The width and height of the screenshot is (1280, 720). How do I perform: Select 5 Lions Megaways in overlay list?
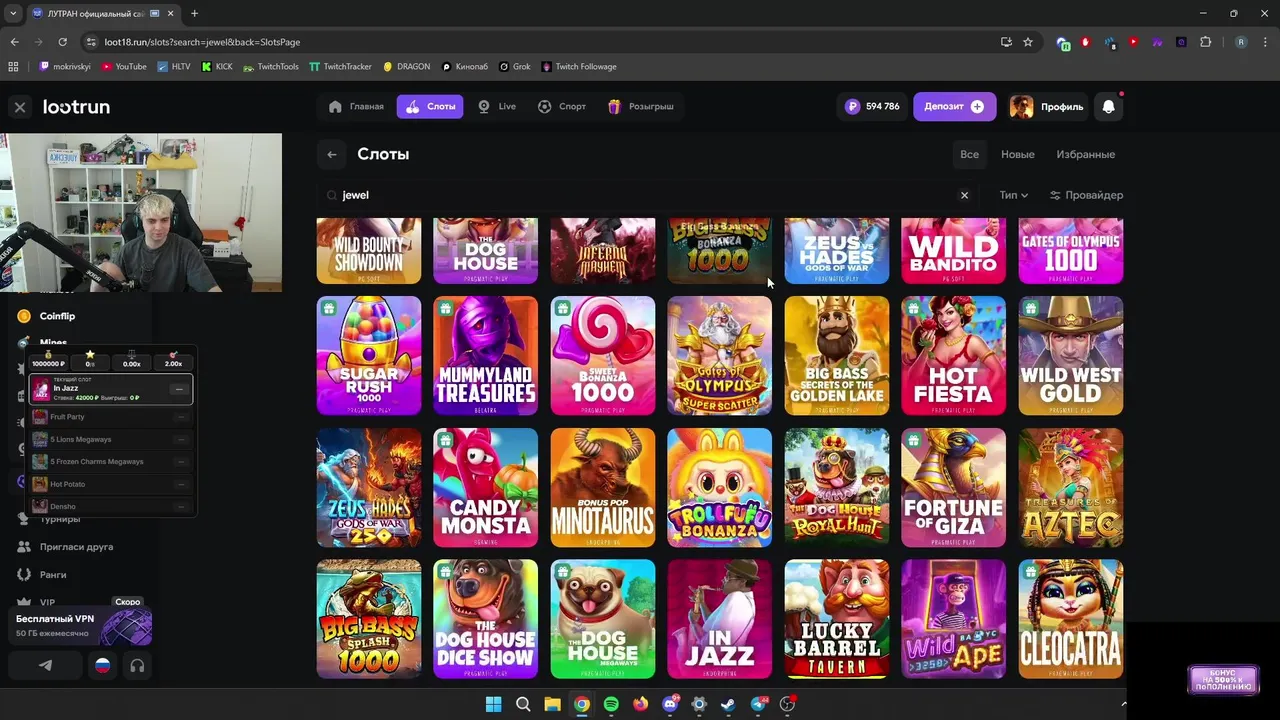click(110, 439)
